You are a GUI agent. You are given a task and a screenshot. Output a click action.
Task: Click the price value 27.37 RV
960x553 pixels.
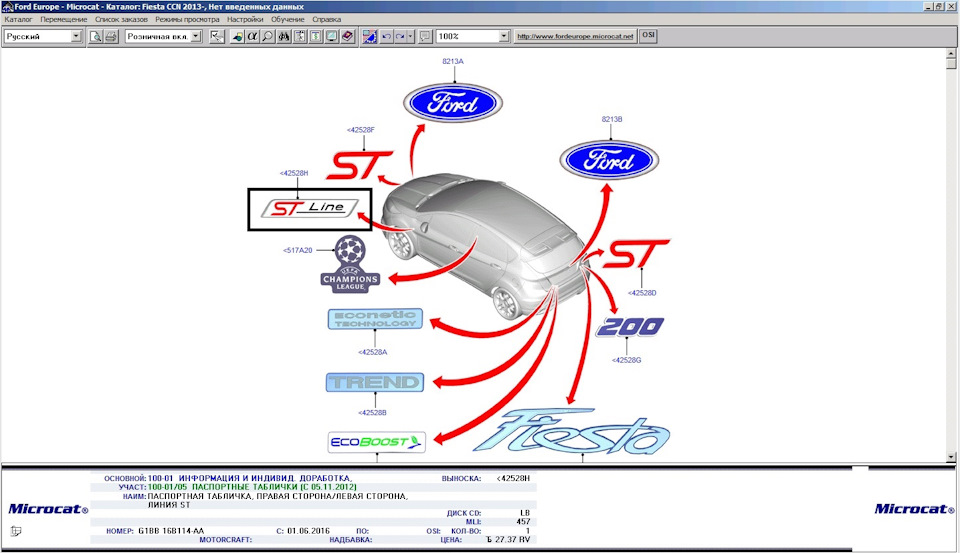pos(508,540)
